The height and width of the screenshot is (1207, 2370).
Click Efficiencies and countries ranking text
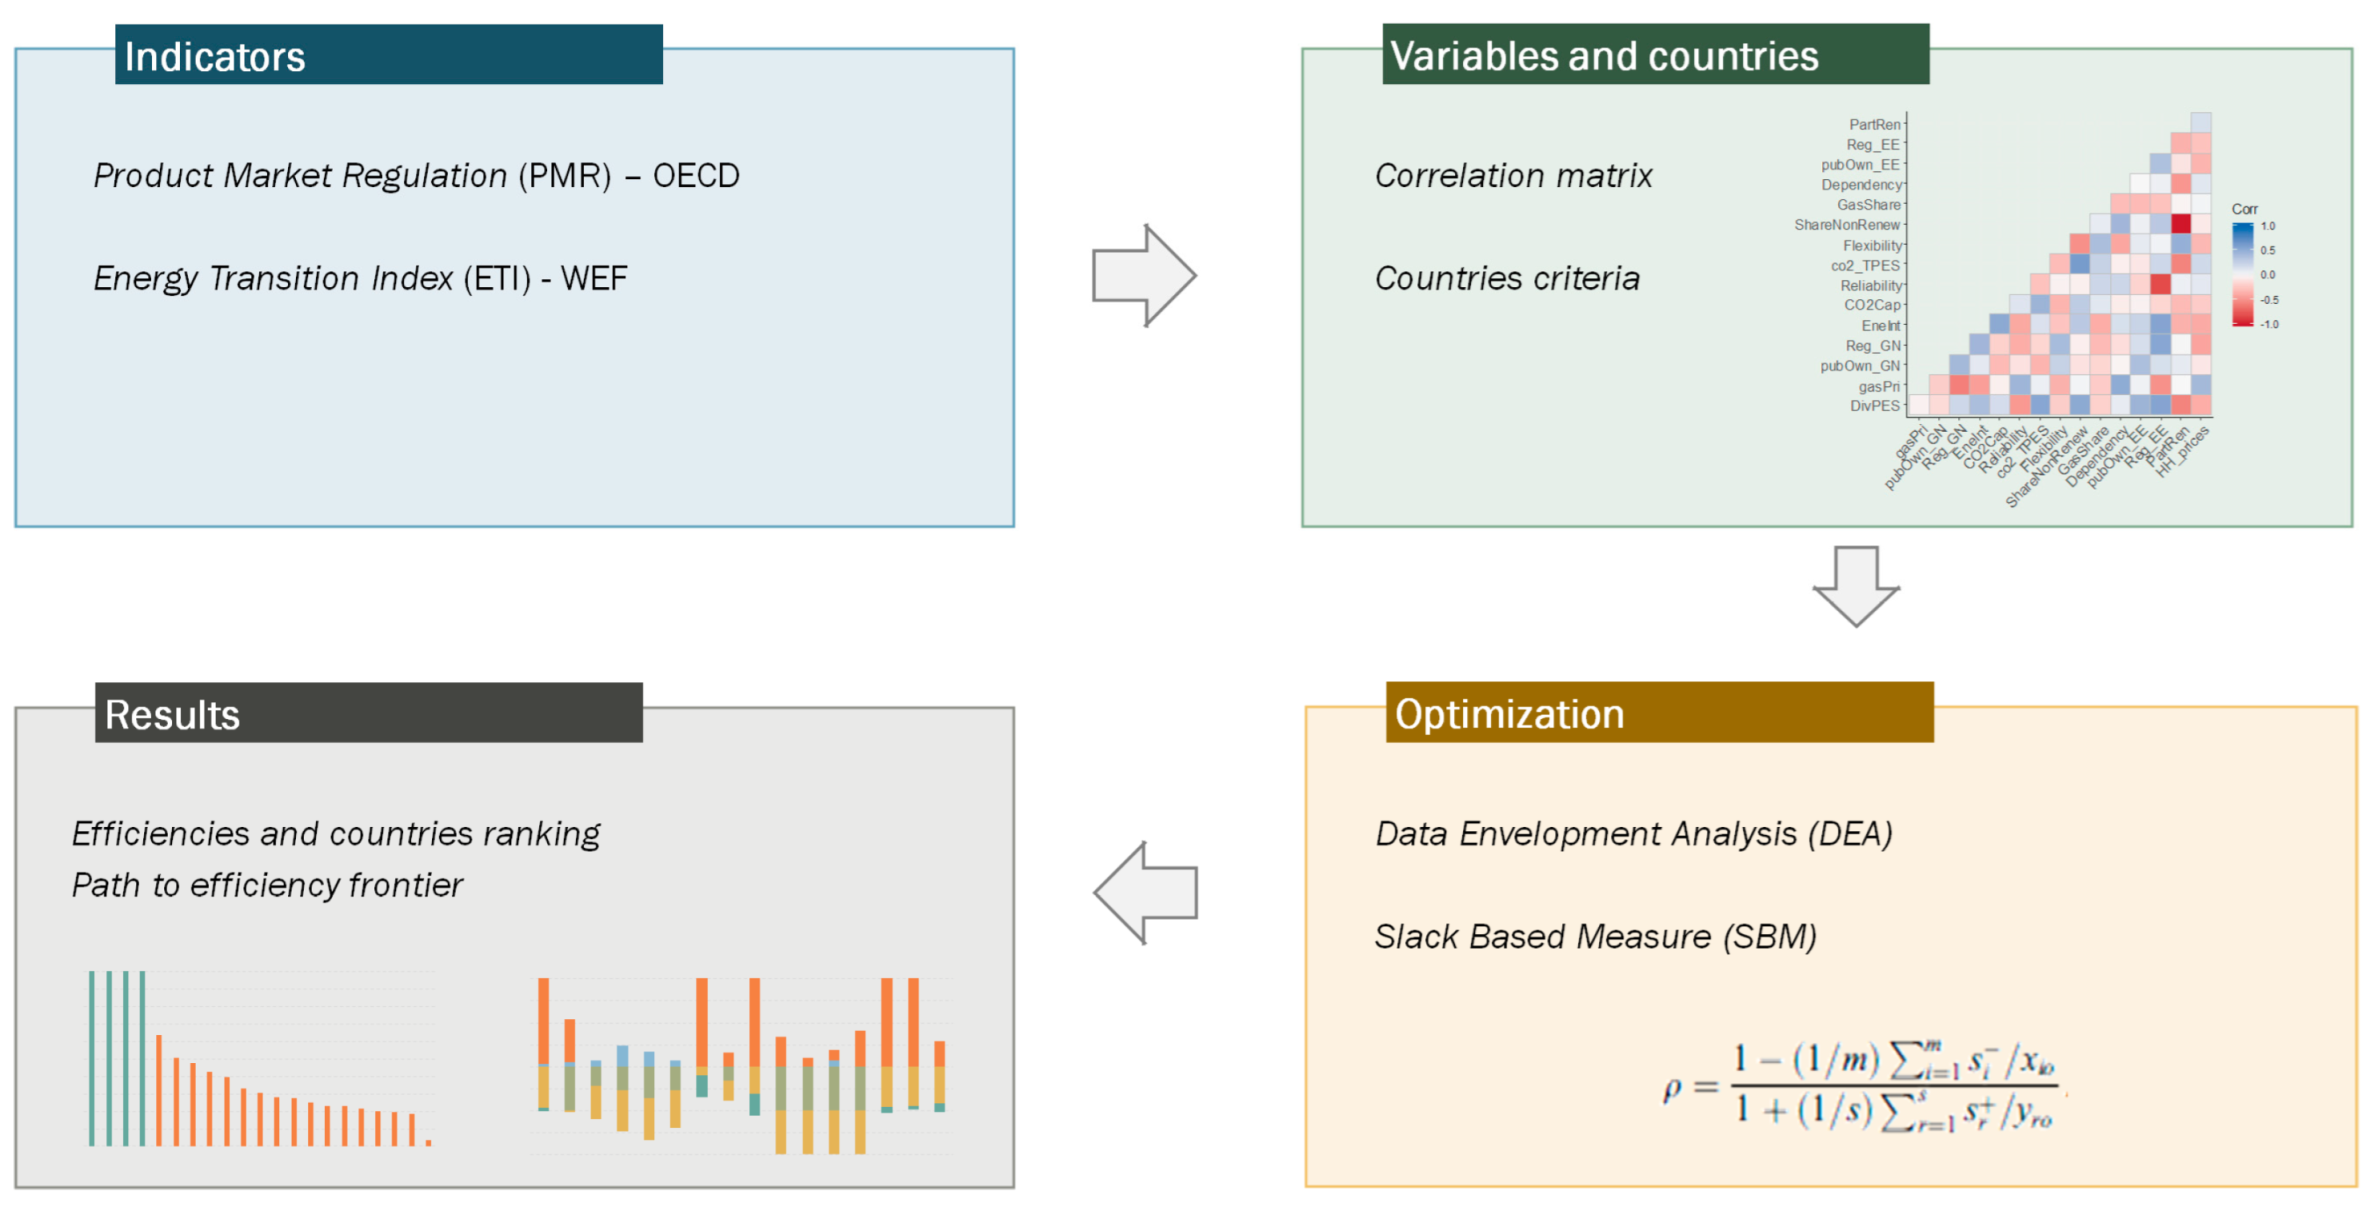[x=336, y=833]
